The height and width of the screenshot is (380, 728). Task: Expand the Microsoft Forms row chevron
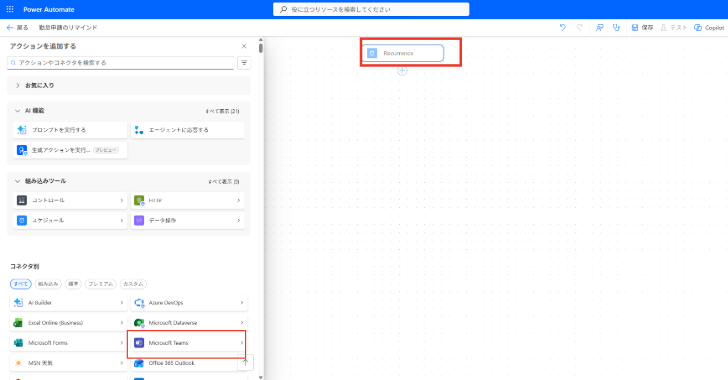[122, 343]
